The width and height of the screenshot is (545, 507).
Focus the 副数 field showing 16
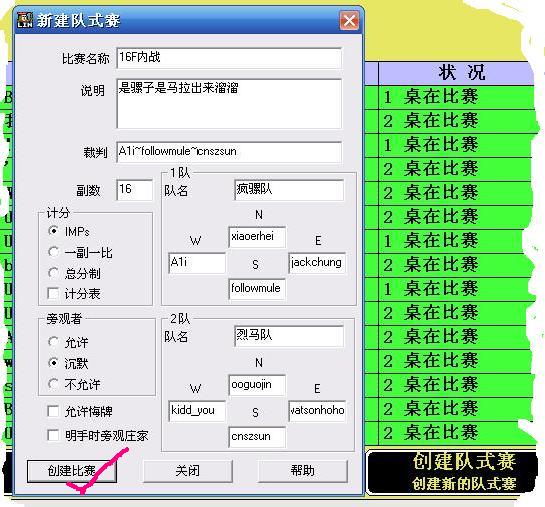coord(135,190)
